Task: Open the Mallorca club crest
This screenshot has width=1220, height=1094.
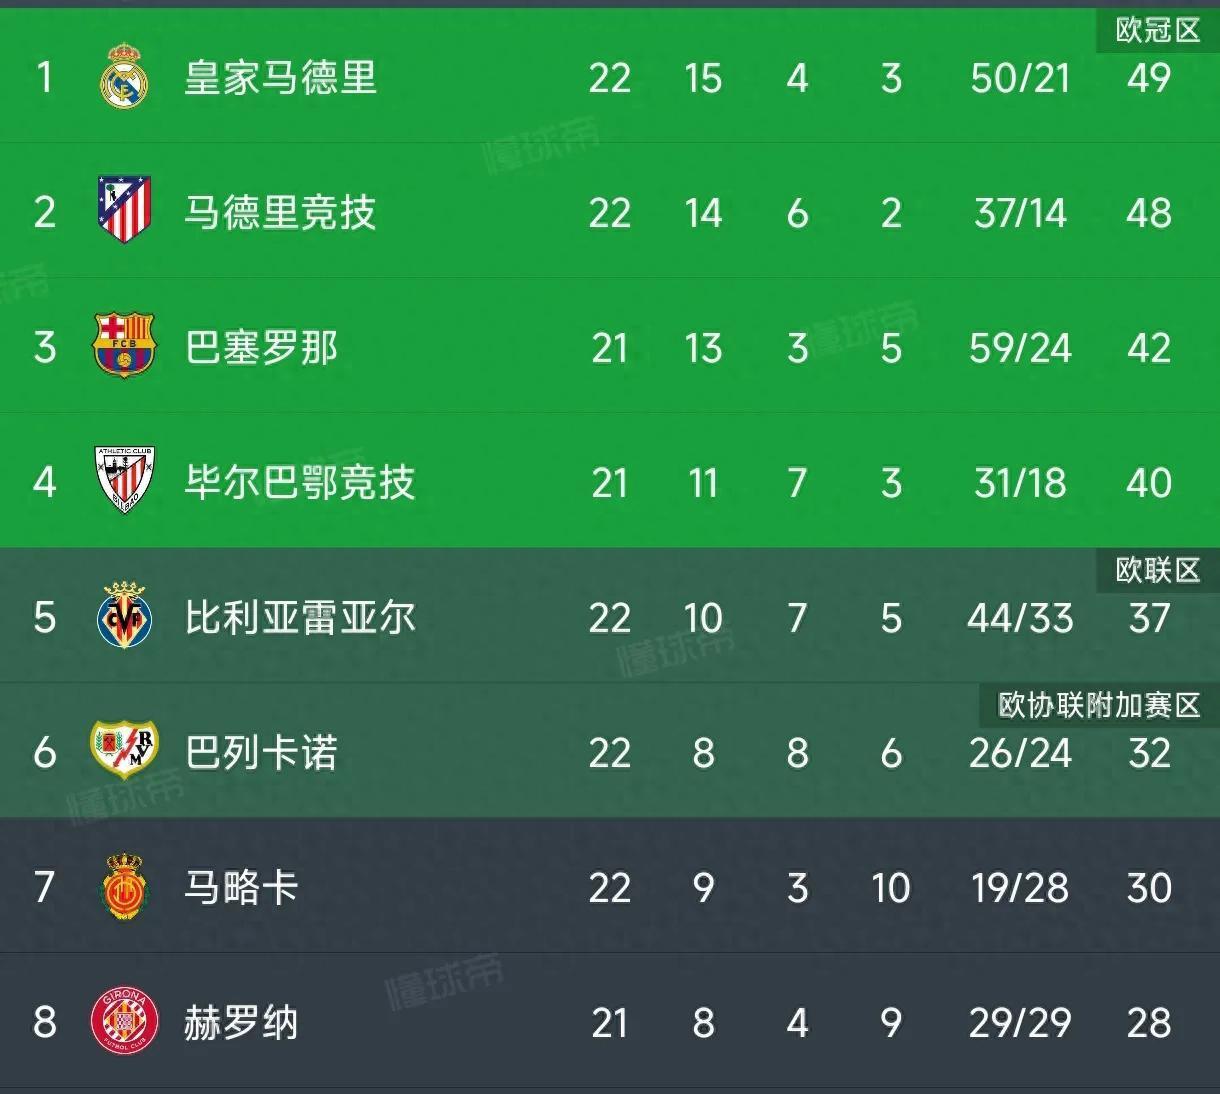Action: click(x=124, y=886)
